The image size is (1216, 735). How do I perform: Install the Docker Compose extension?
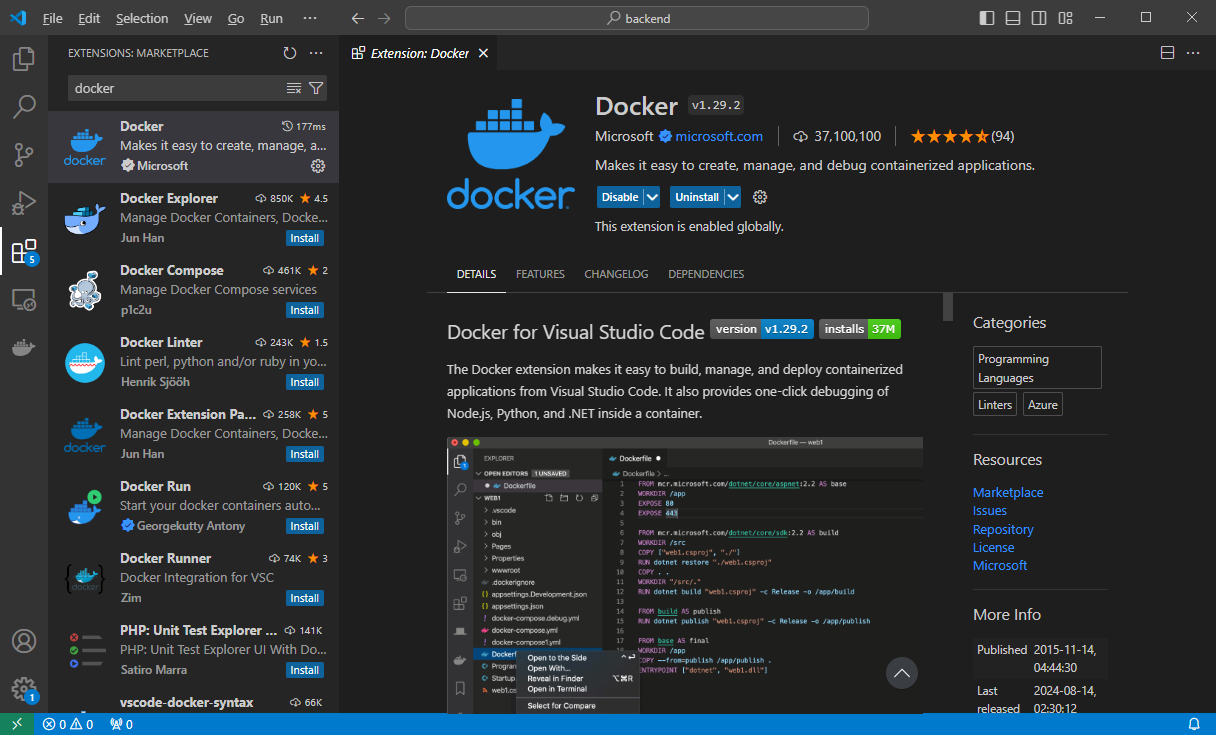tap(305, 310)
